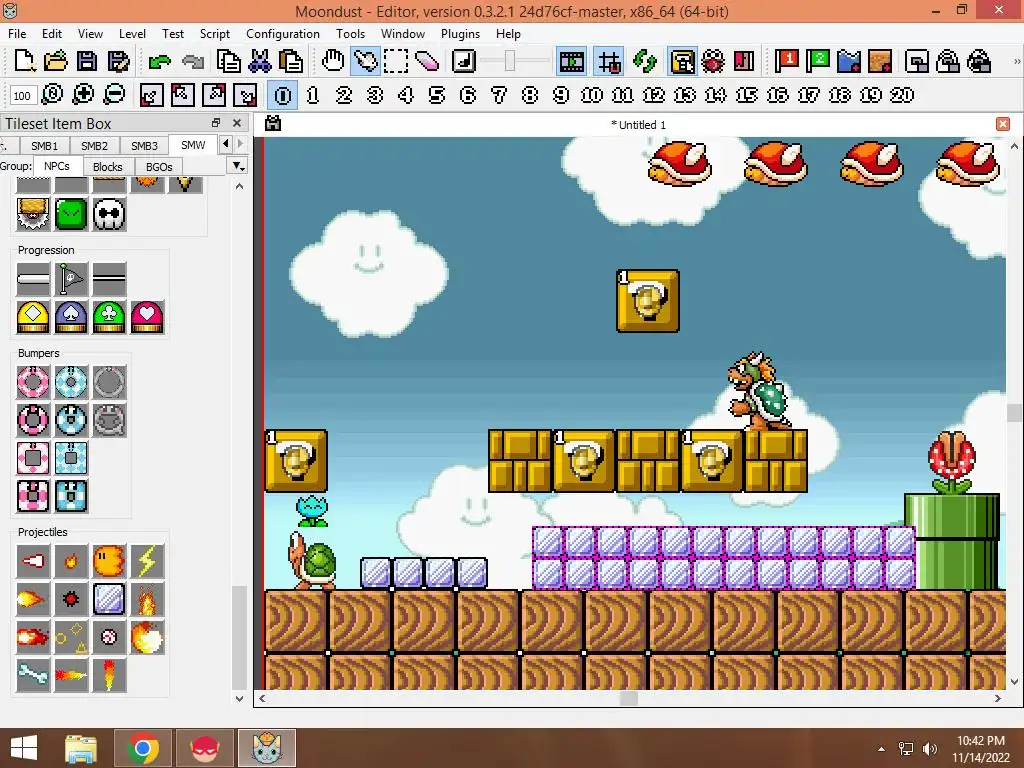Image resolution: width=1024 pixels, height=768 pixels.
Task: Save the level with floppy icon
Action: 87,61
